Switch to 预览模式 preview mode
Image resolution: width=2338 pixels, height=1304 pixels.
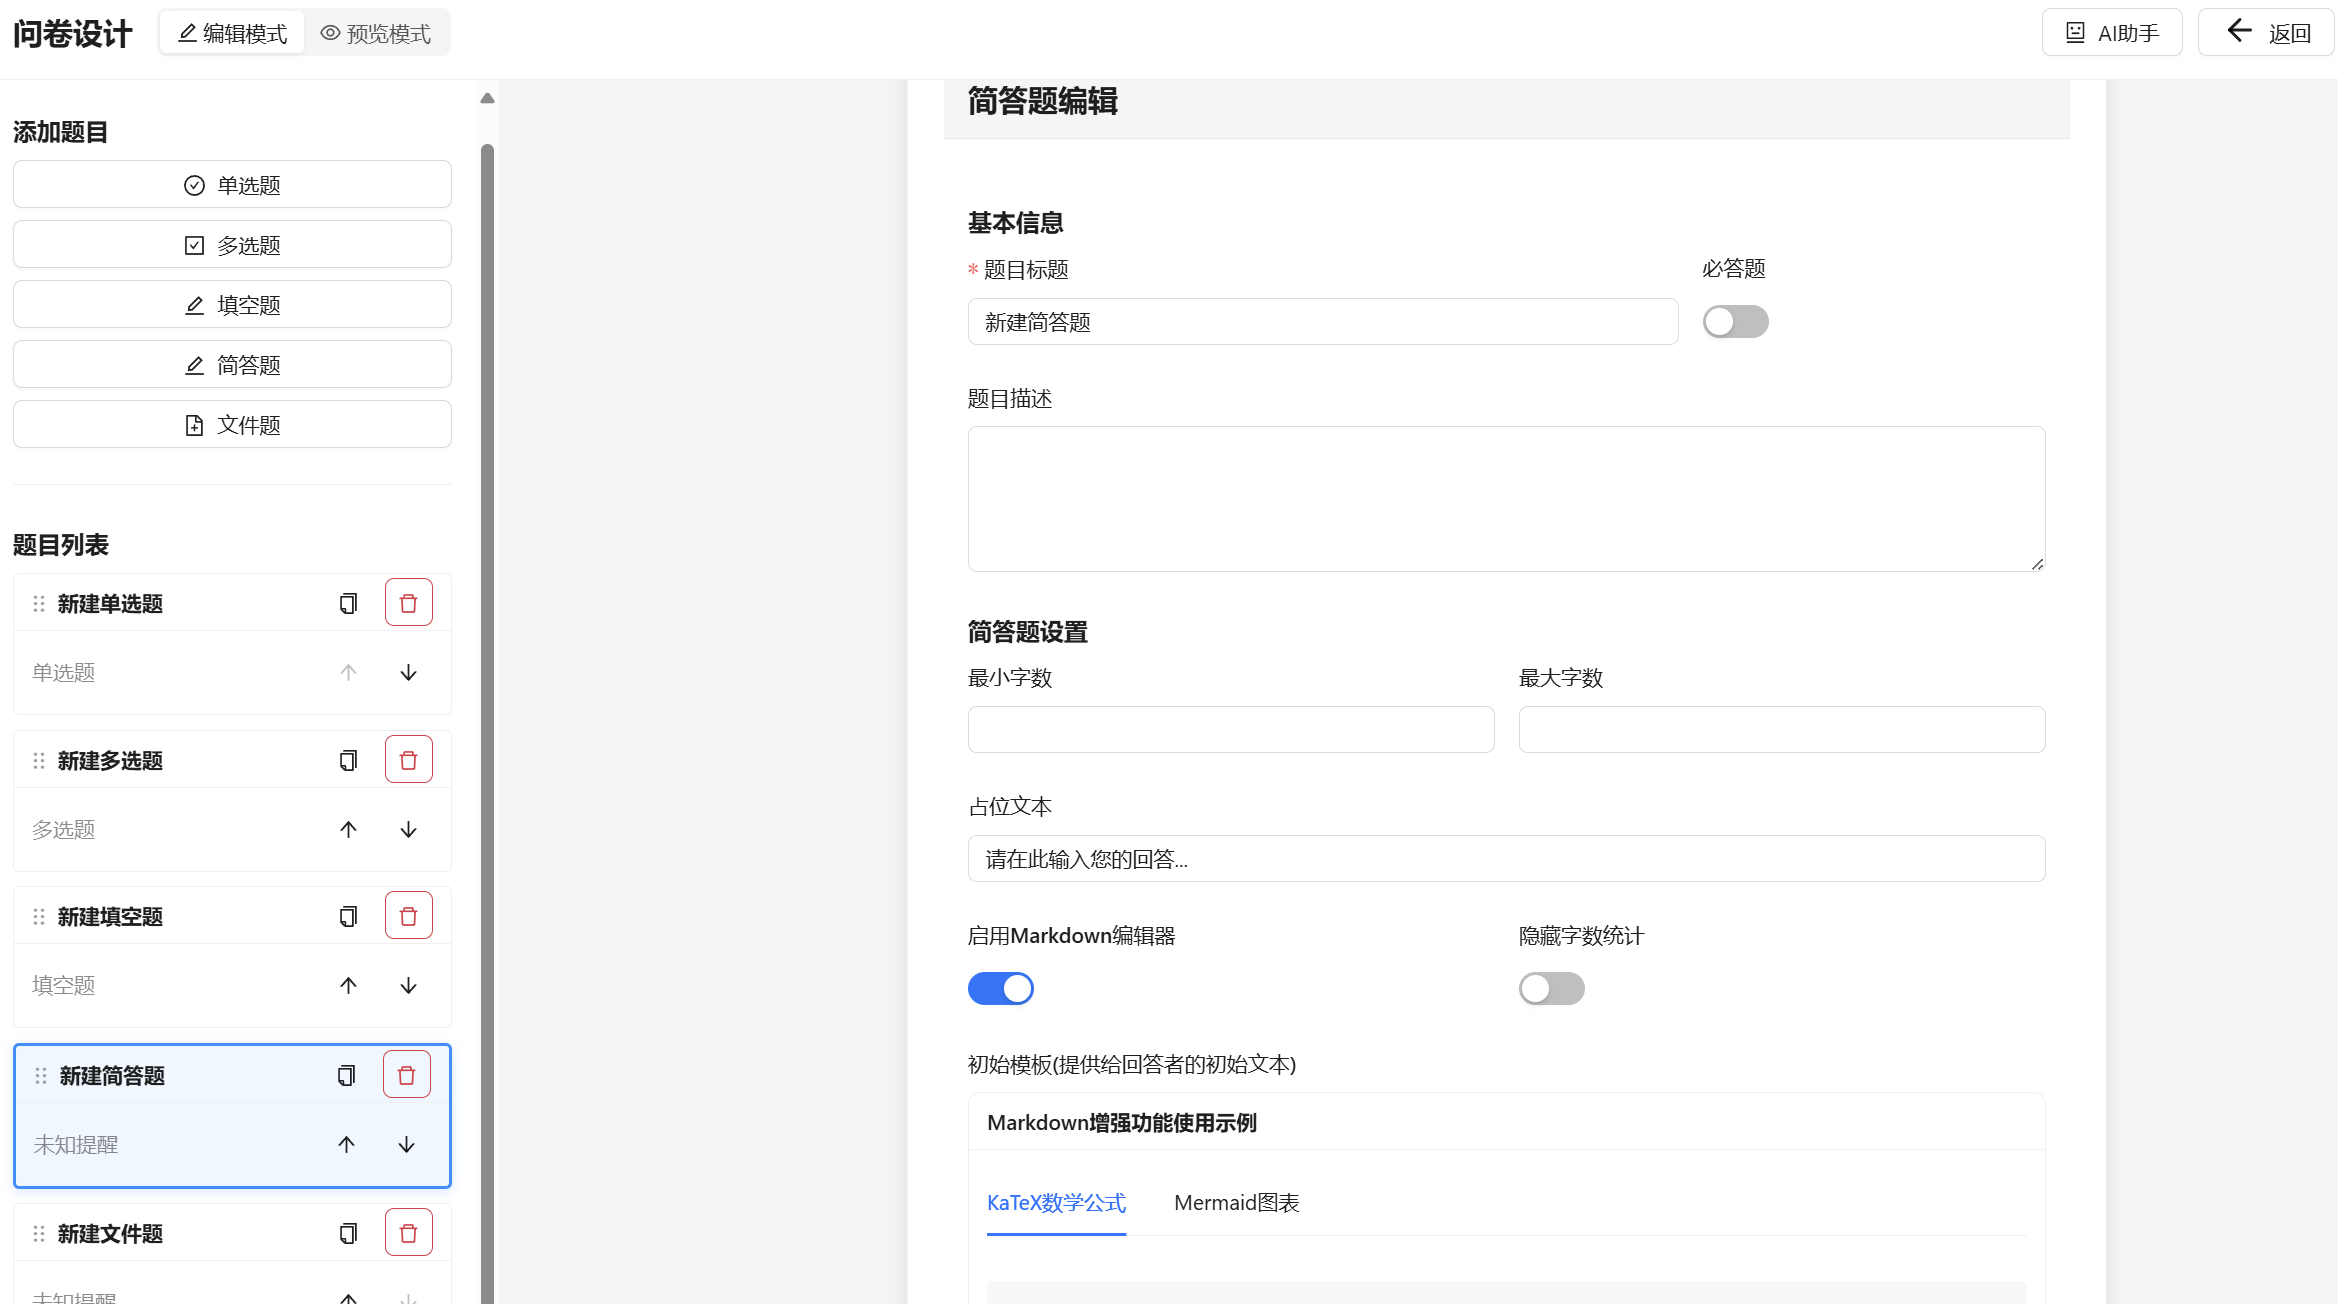pos(376,34)
